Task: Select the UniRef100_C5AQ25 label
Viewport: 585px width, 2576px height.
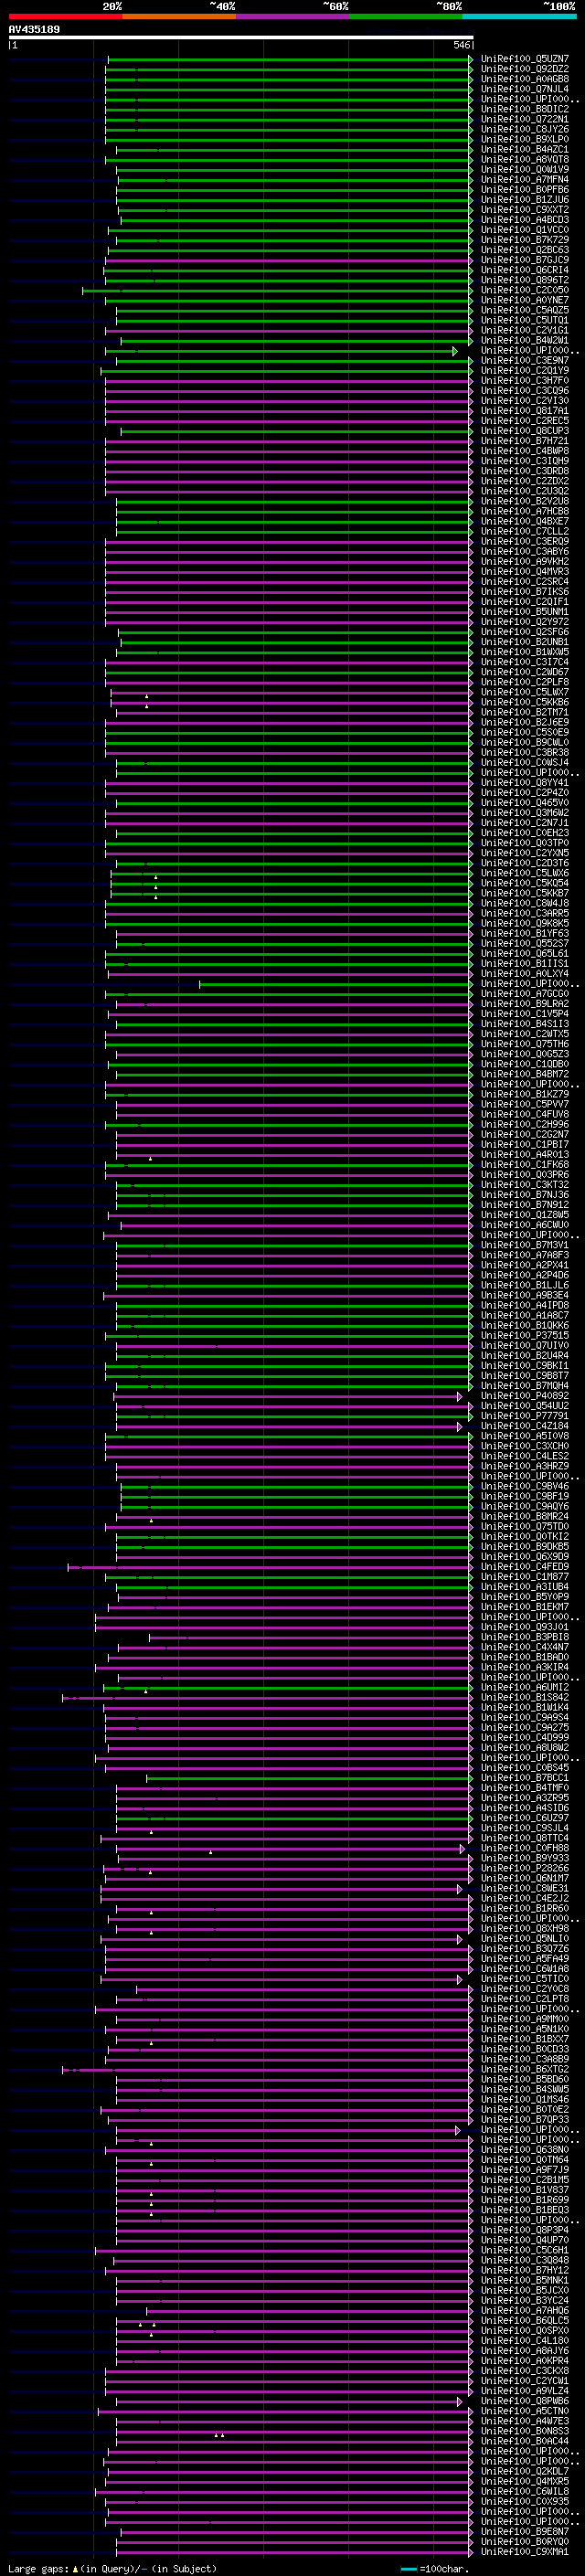Action: coord(525,310)
